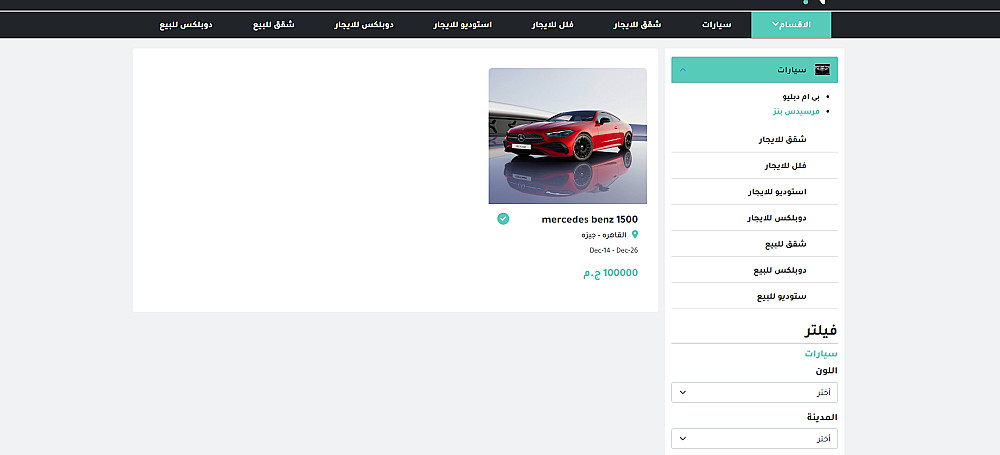Click the location pin icon
This screenshot has height=455, width=1000.
[635, 235]
